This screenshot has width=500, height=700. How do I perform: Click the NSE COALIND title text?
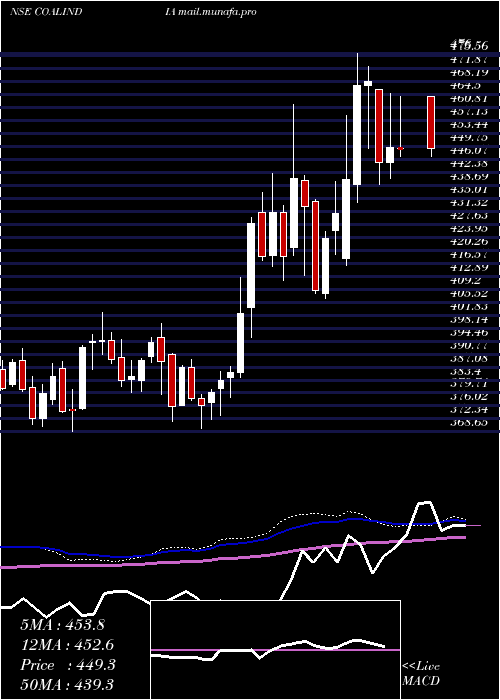[46, 12]
